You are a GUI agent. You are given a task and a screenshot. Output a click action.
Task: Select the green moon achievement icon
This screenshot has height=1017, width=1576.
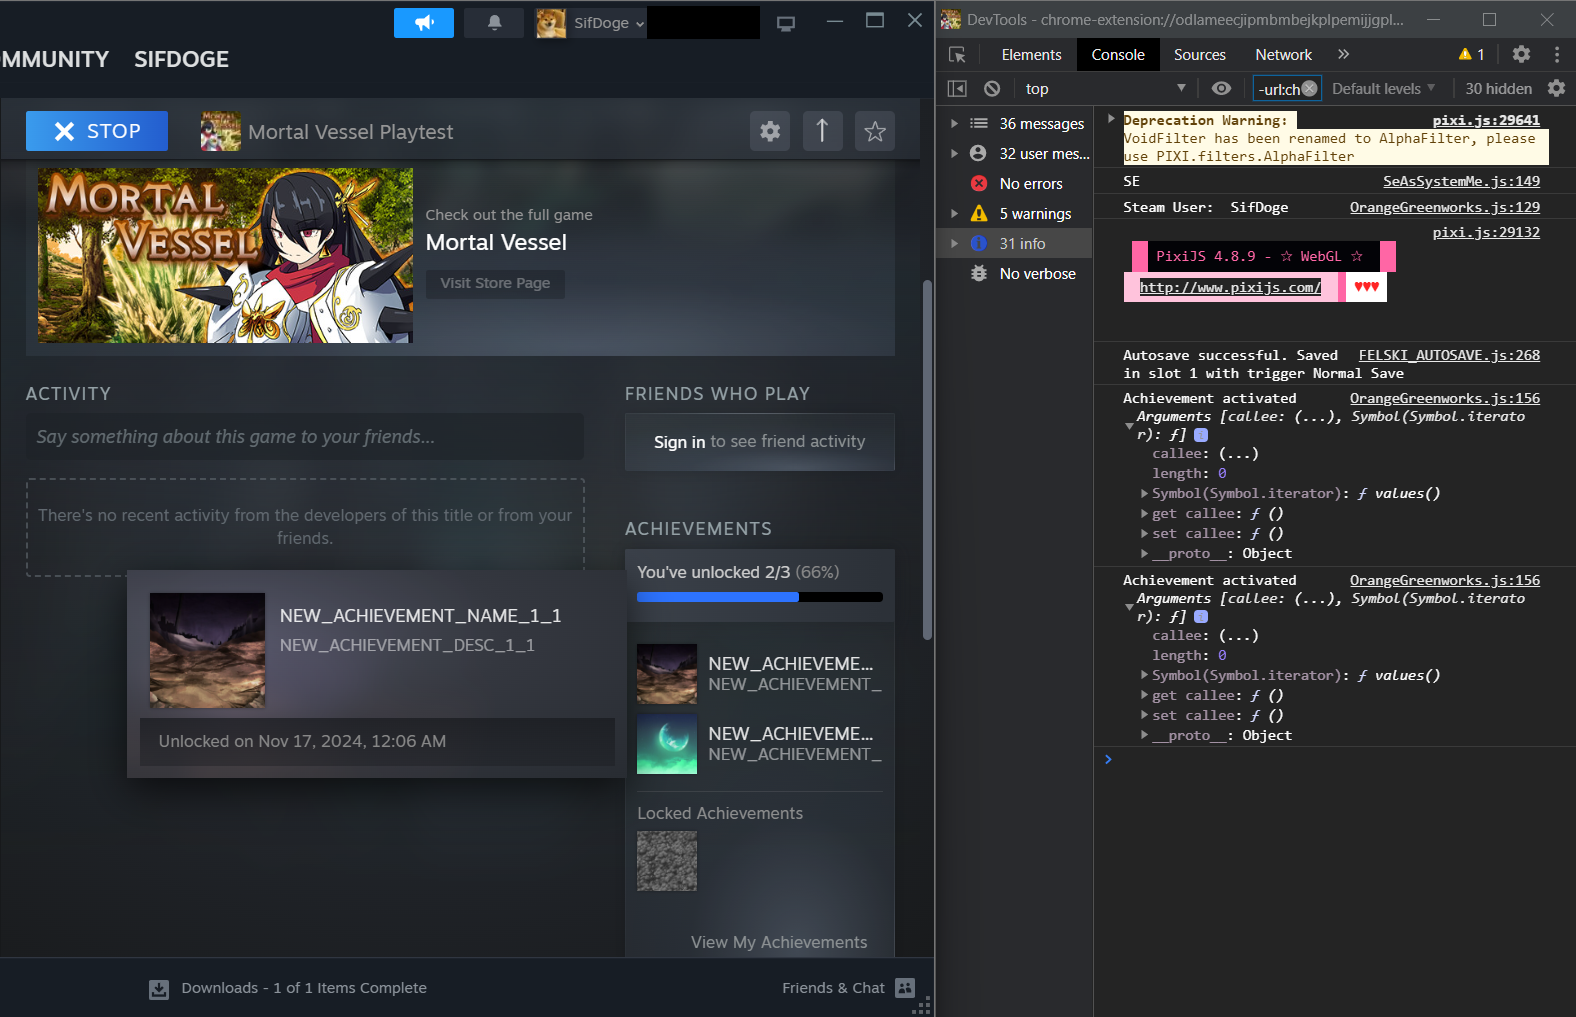[x=667, y=744]
